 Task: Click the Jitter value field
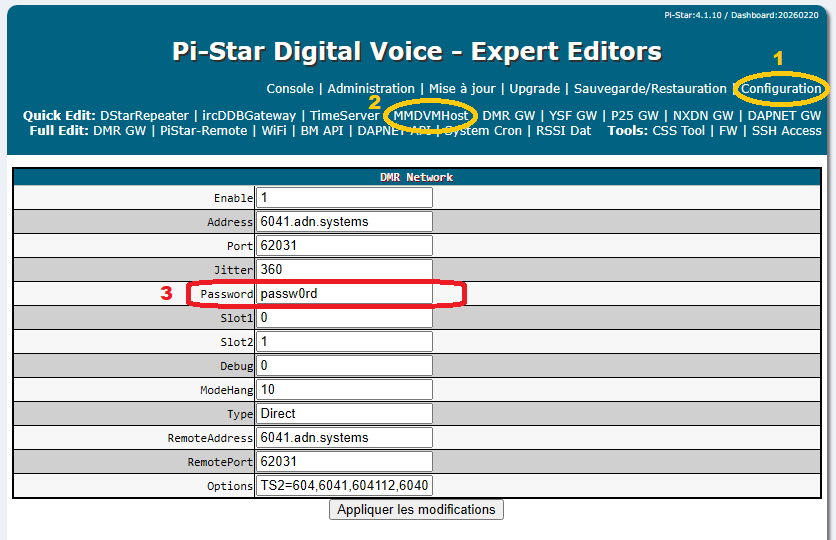pyautogui.click(x=344, y=270)
